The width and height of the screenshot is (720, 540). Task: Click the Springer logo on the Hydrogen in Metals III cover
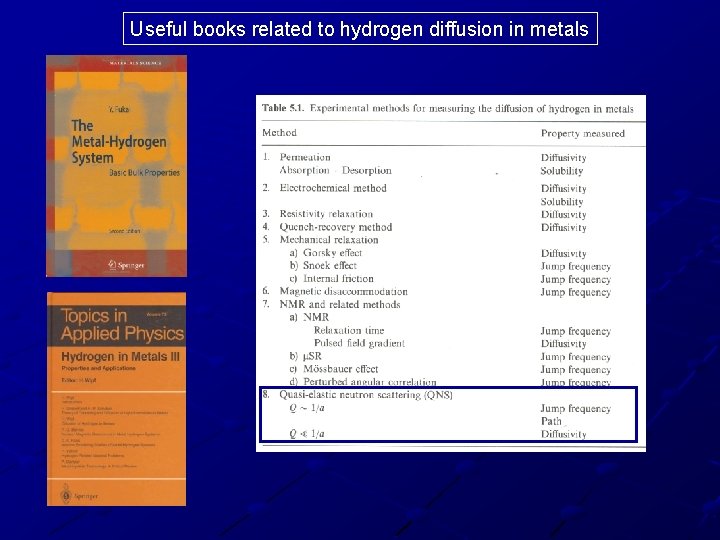pyautogui.click(x=79, y=495)
